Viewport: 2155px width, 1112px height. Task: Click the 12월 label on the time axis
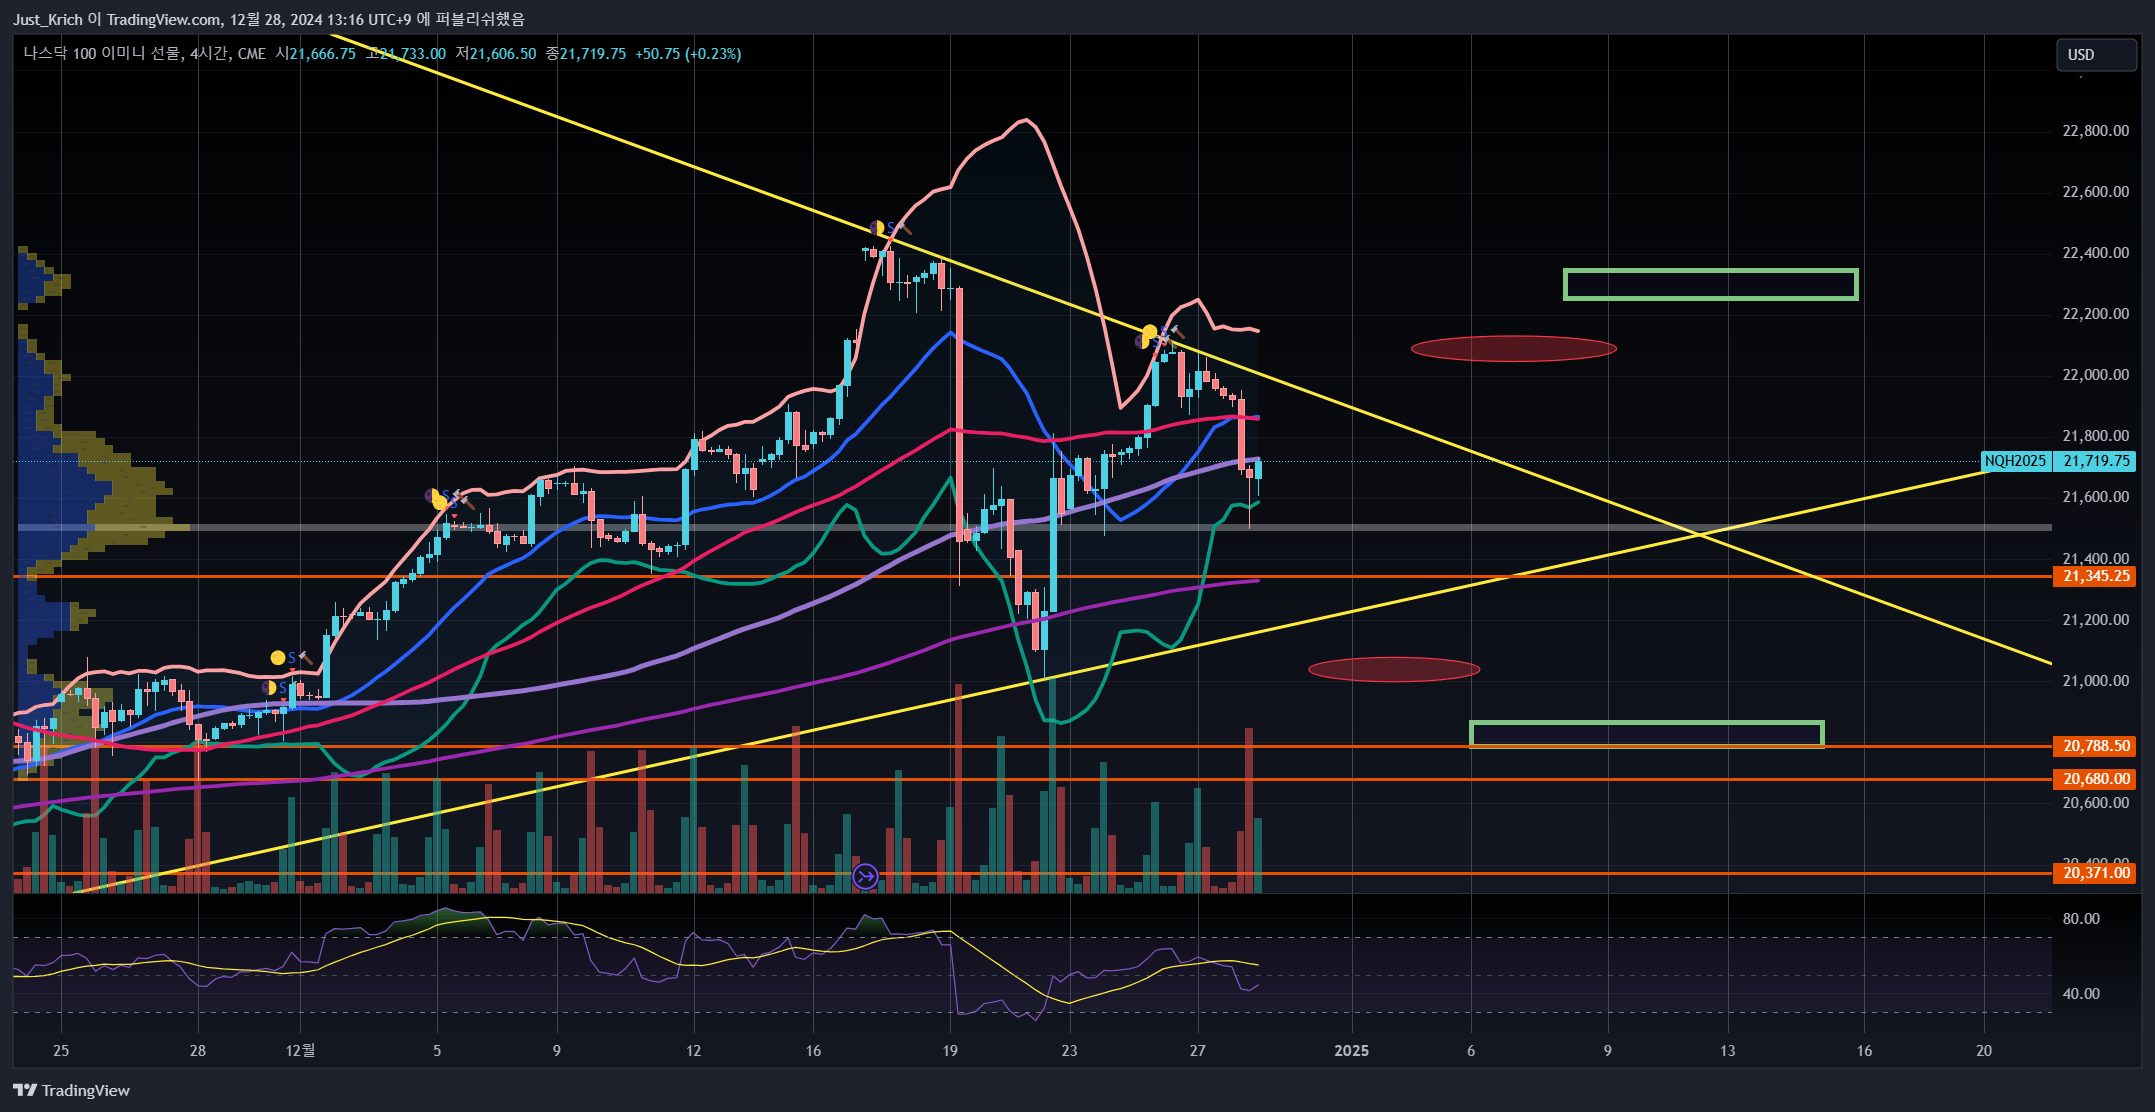pos(300,1051)
